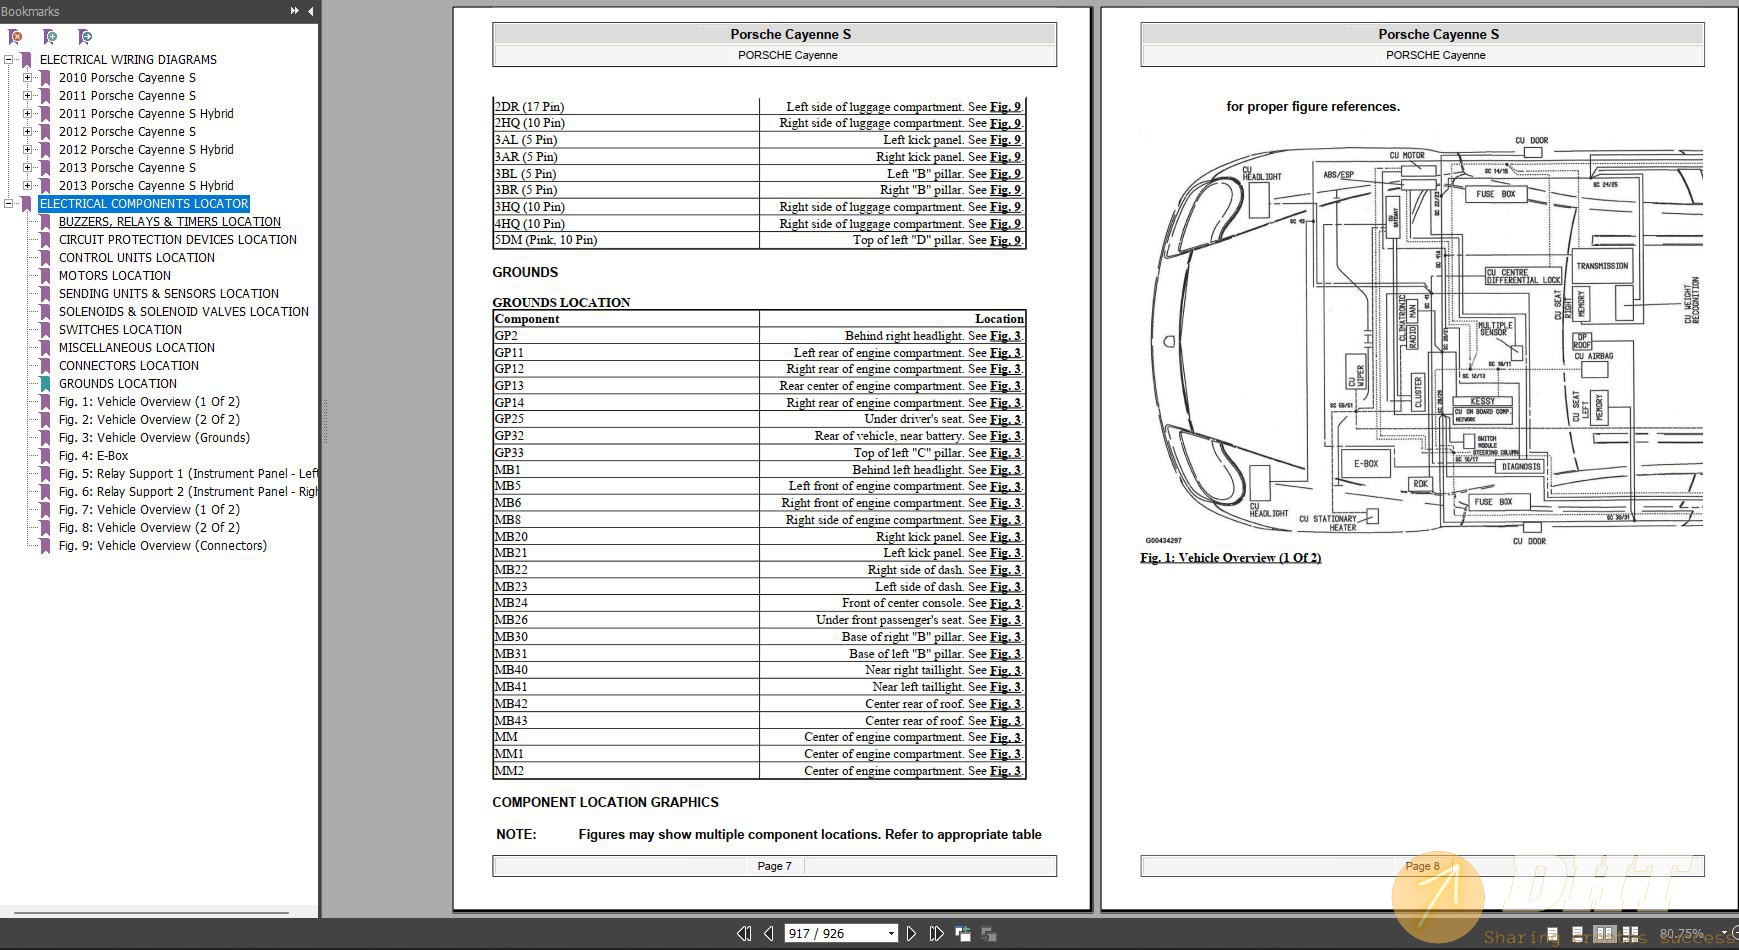Expand the 2011 Porsche Cayenne S Hybrid bookmark
The width and height of the screenshot is (1739, 950).
pos(28,114)
